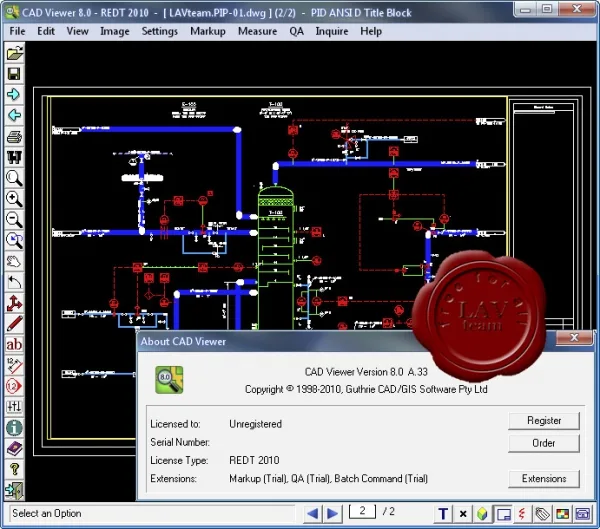Select the 'ab' text markup tool
The image size is (600, 529).
click(15, 345)
